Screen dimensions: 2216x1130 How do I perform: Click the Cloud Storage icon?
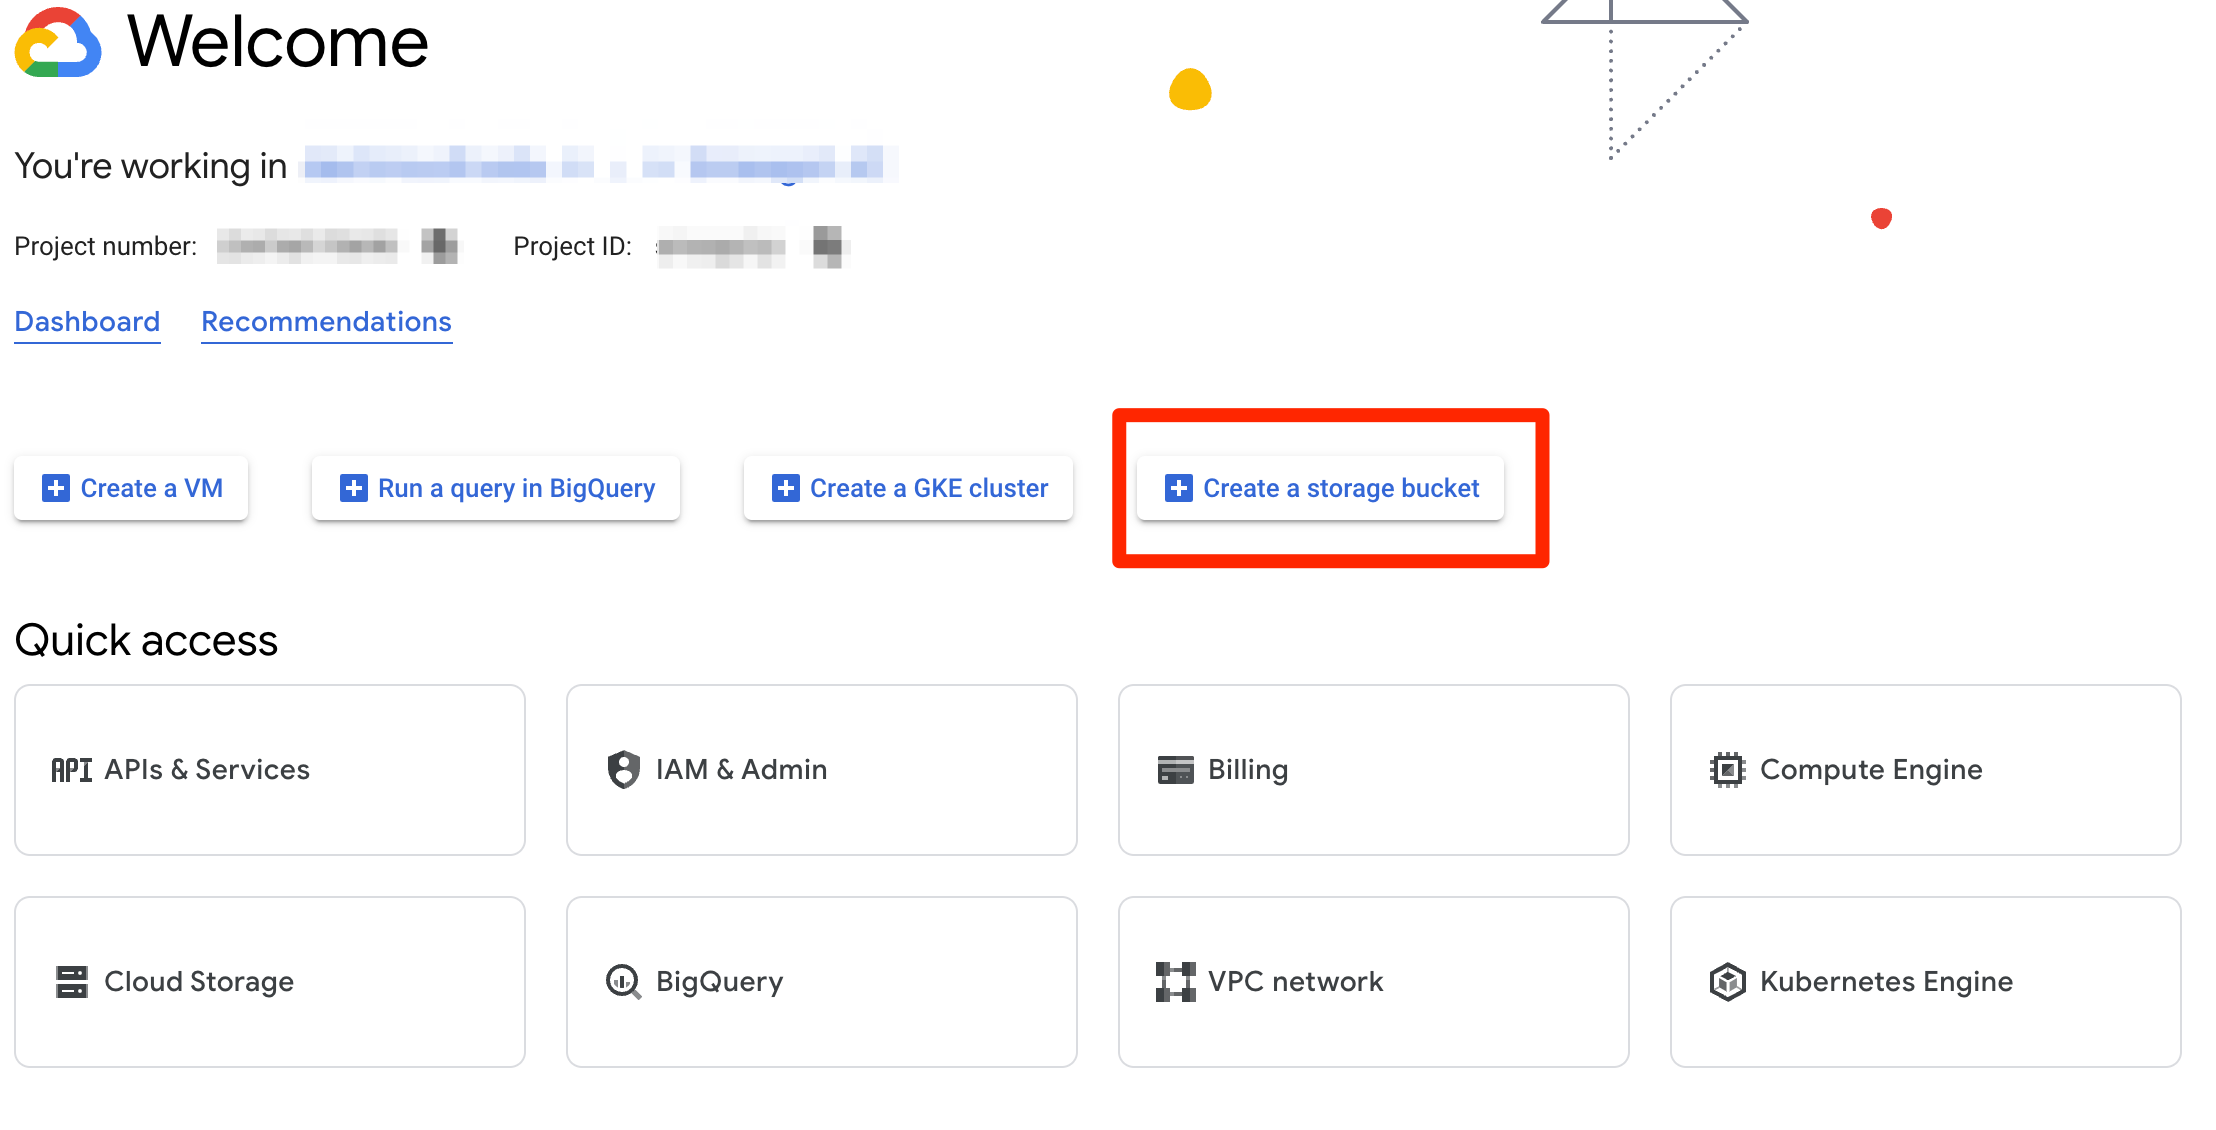click(72, 982)
